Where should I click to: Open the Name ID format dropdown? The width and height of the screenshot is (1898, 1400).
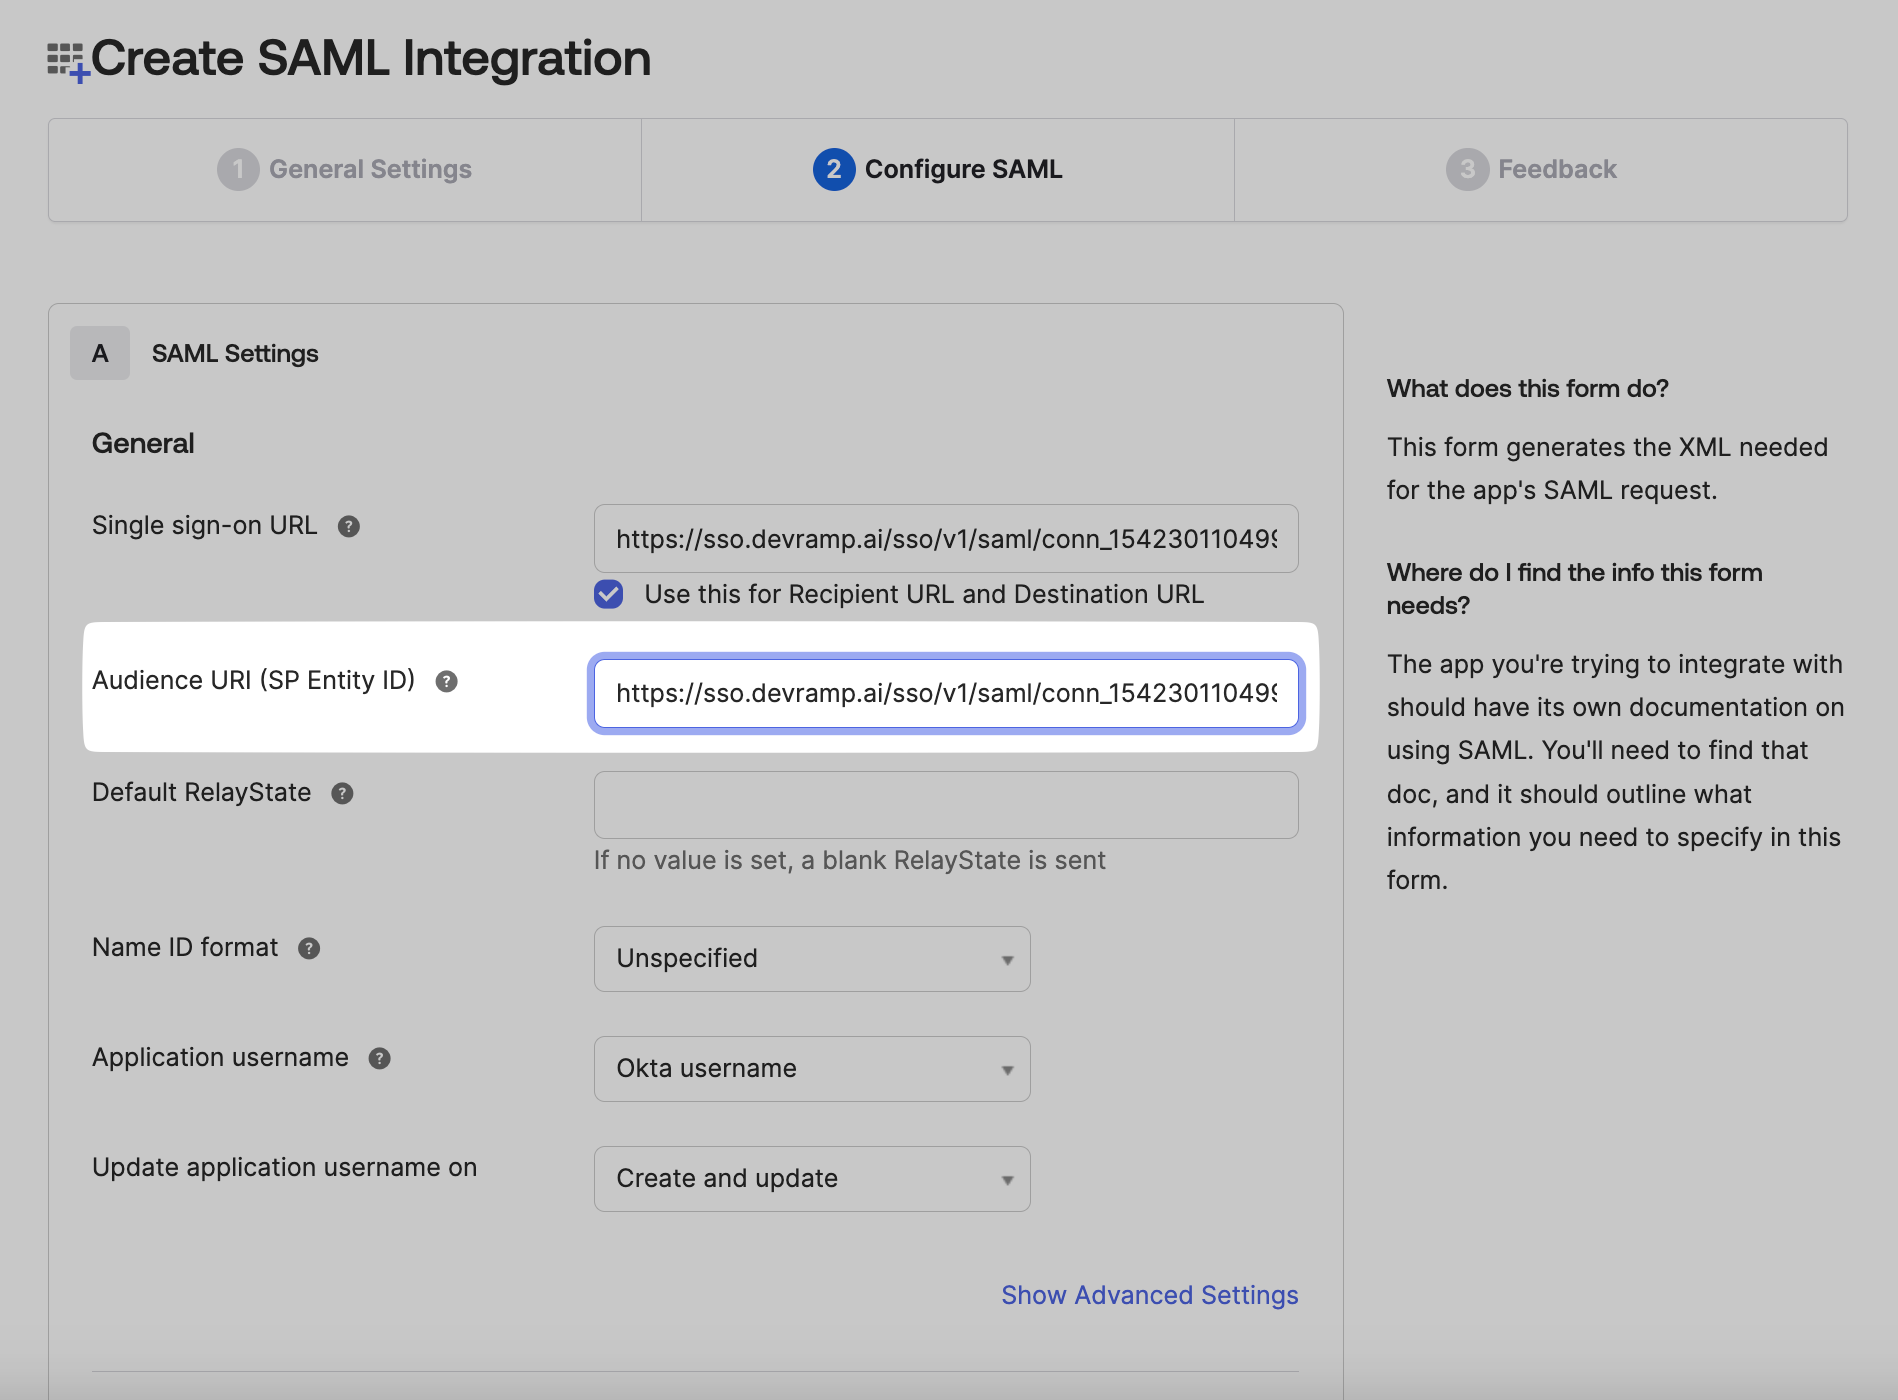click(x=811, y=959)
